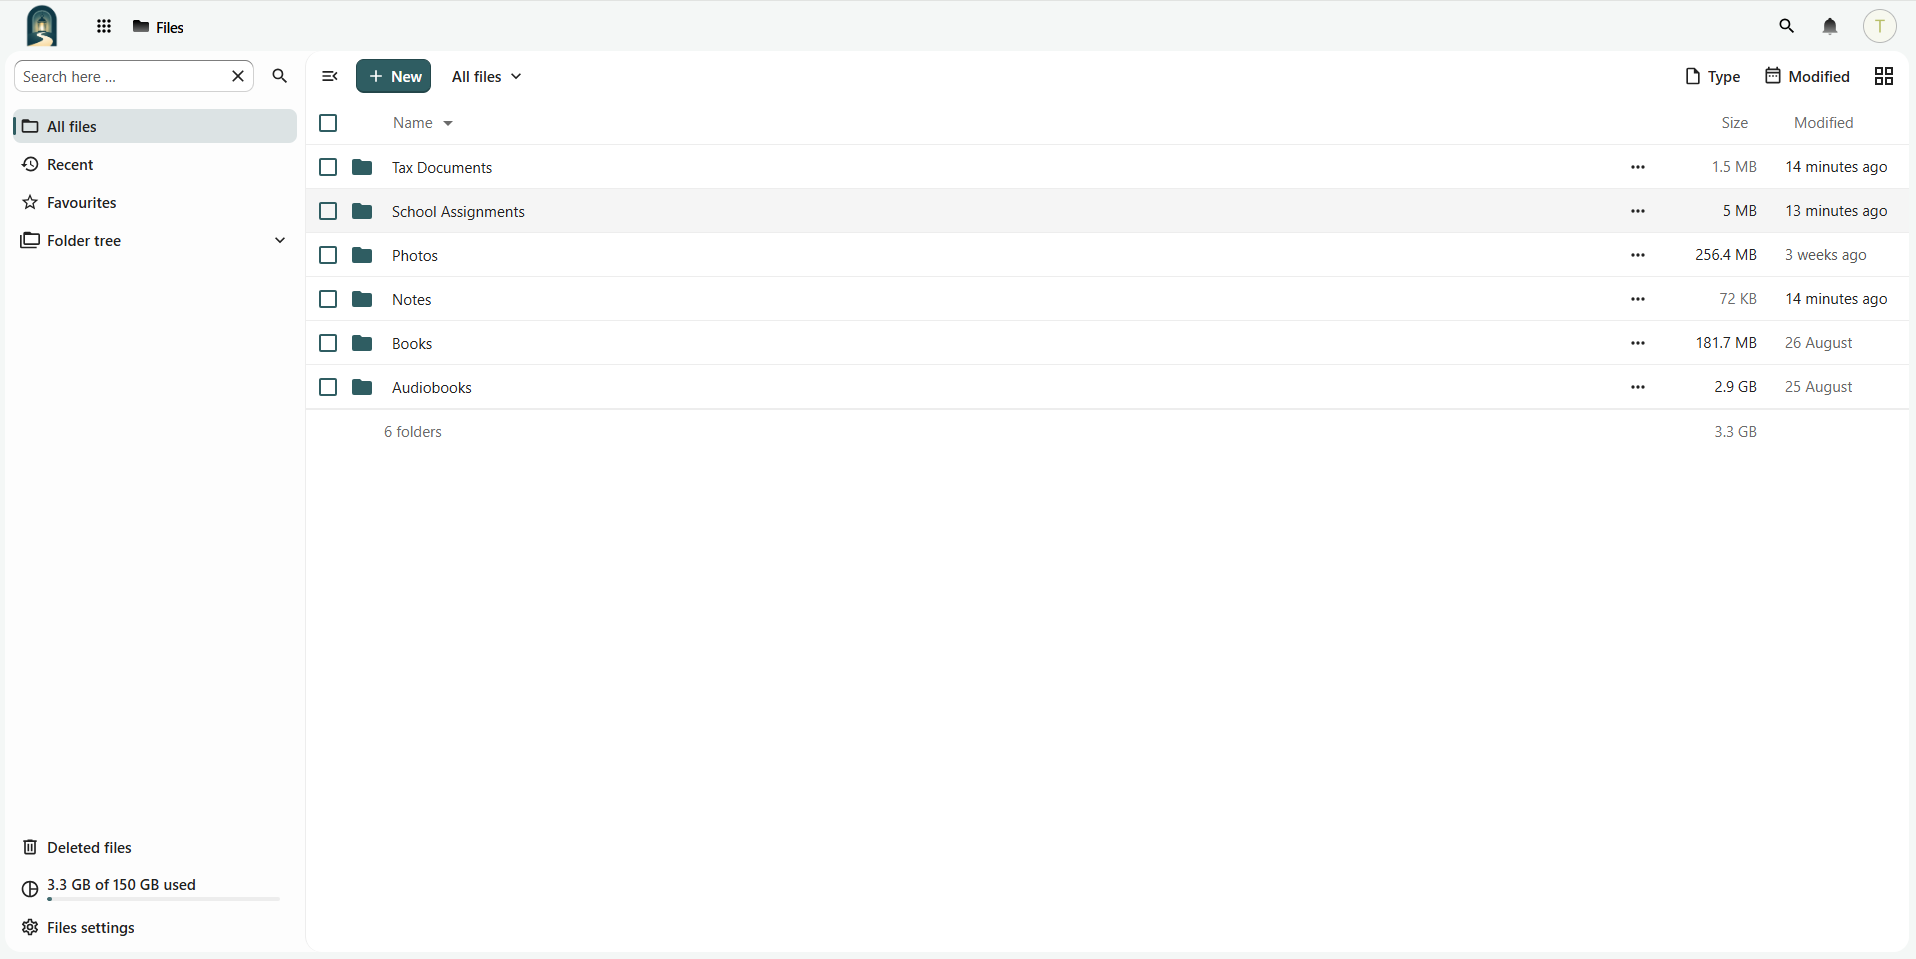Open actions menu for Audiobooks folder

1638,388
